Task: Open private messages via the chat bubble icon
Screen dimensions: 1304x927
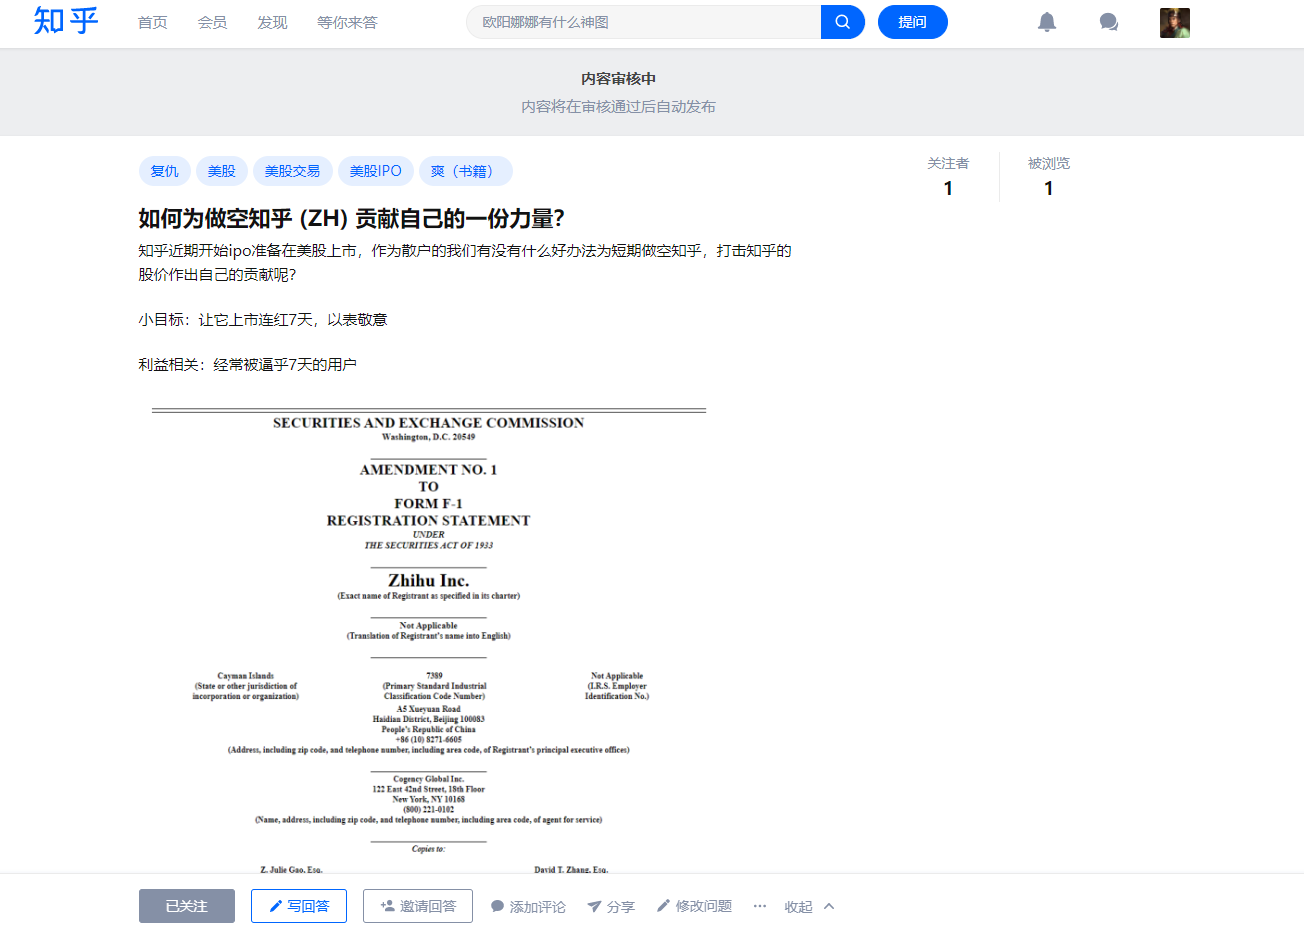Action: [1108, 22]
